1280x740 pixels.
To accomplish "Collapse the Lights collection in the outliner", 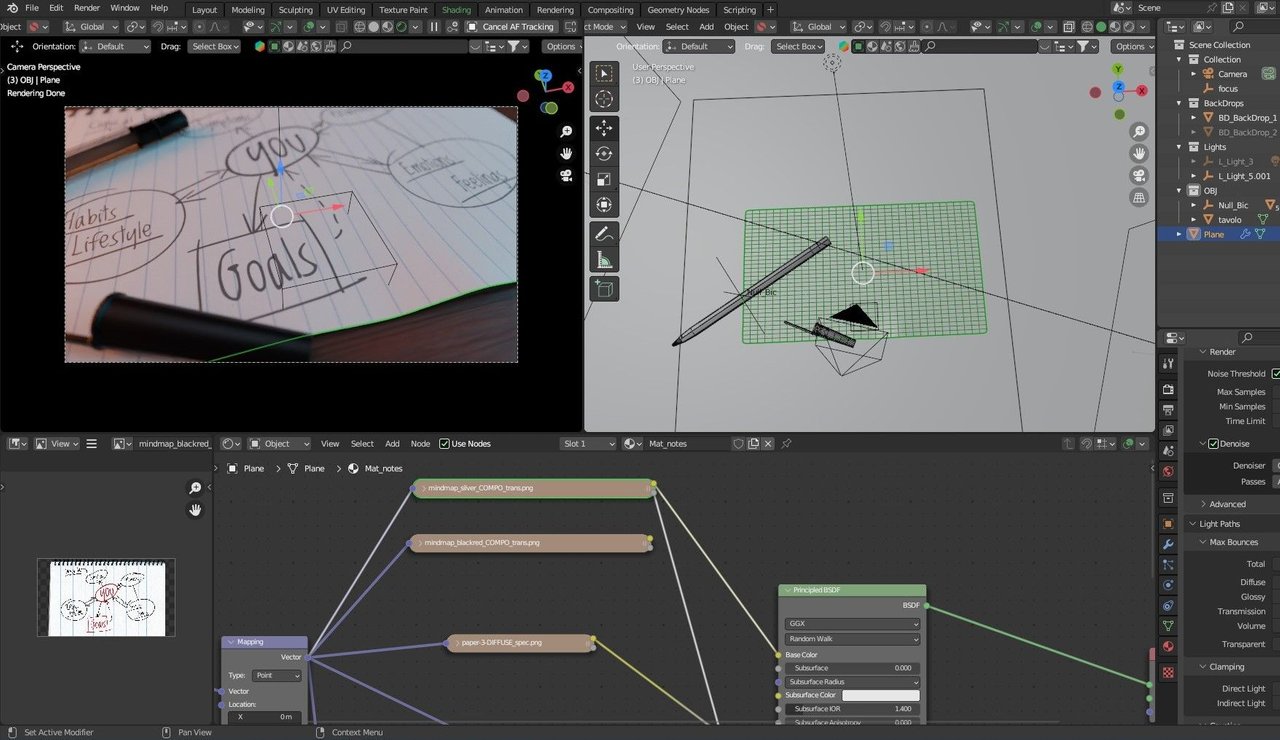I will [x=1179, y=146].
